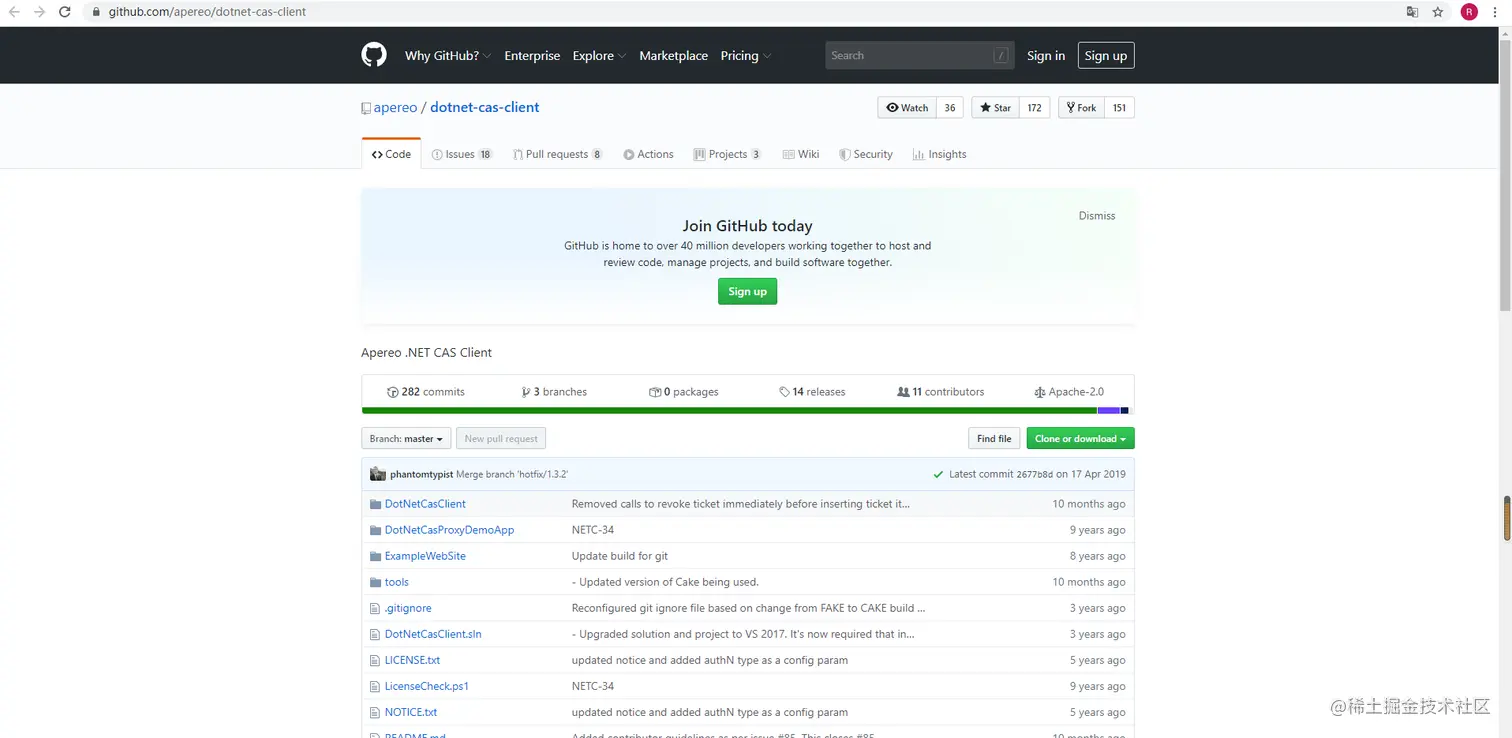Star the repository
1512x738 pixels.
tap(995, 108)
